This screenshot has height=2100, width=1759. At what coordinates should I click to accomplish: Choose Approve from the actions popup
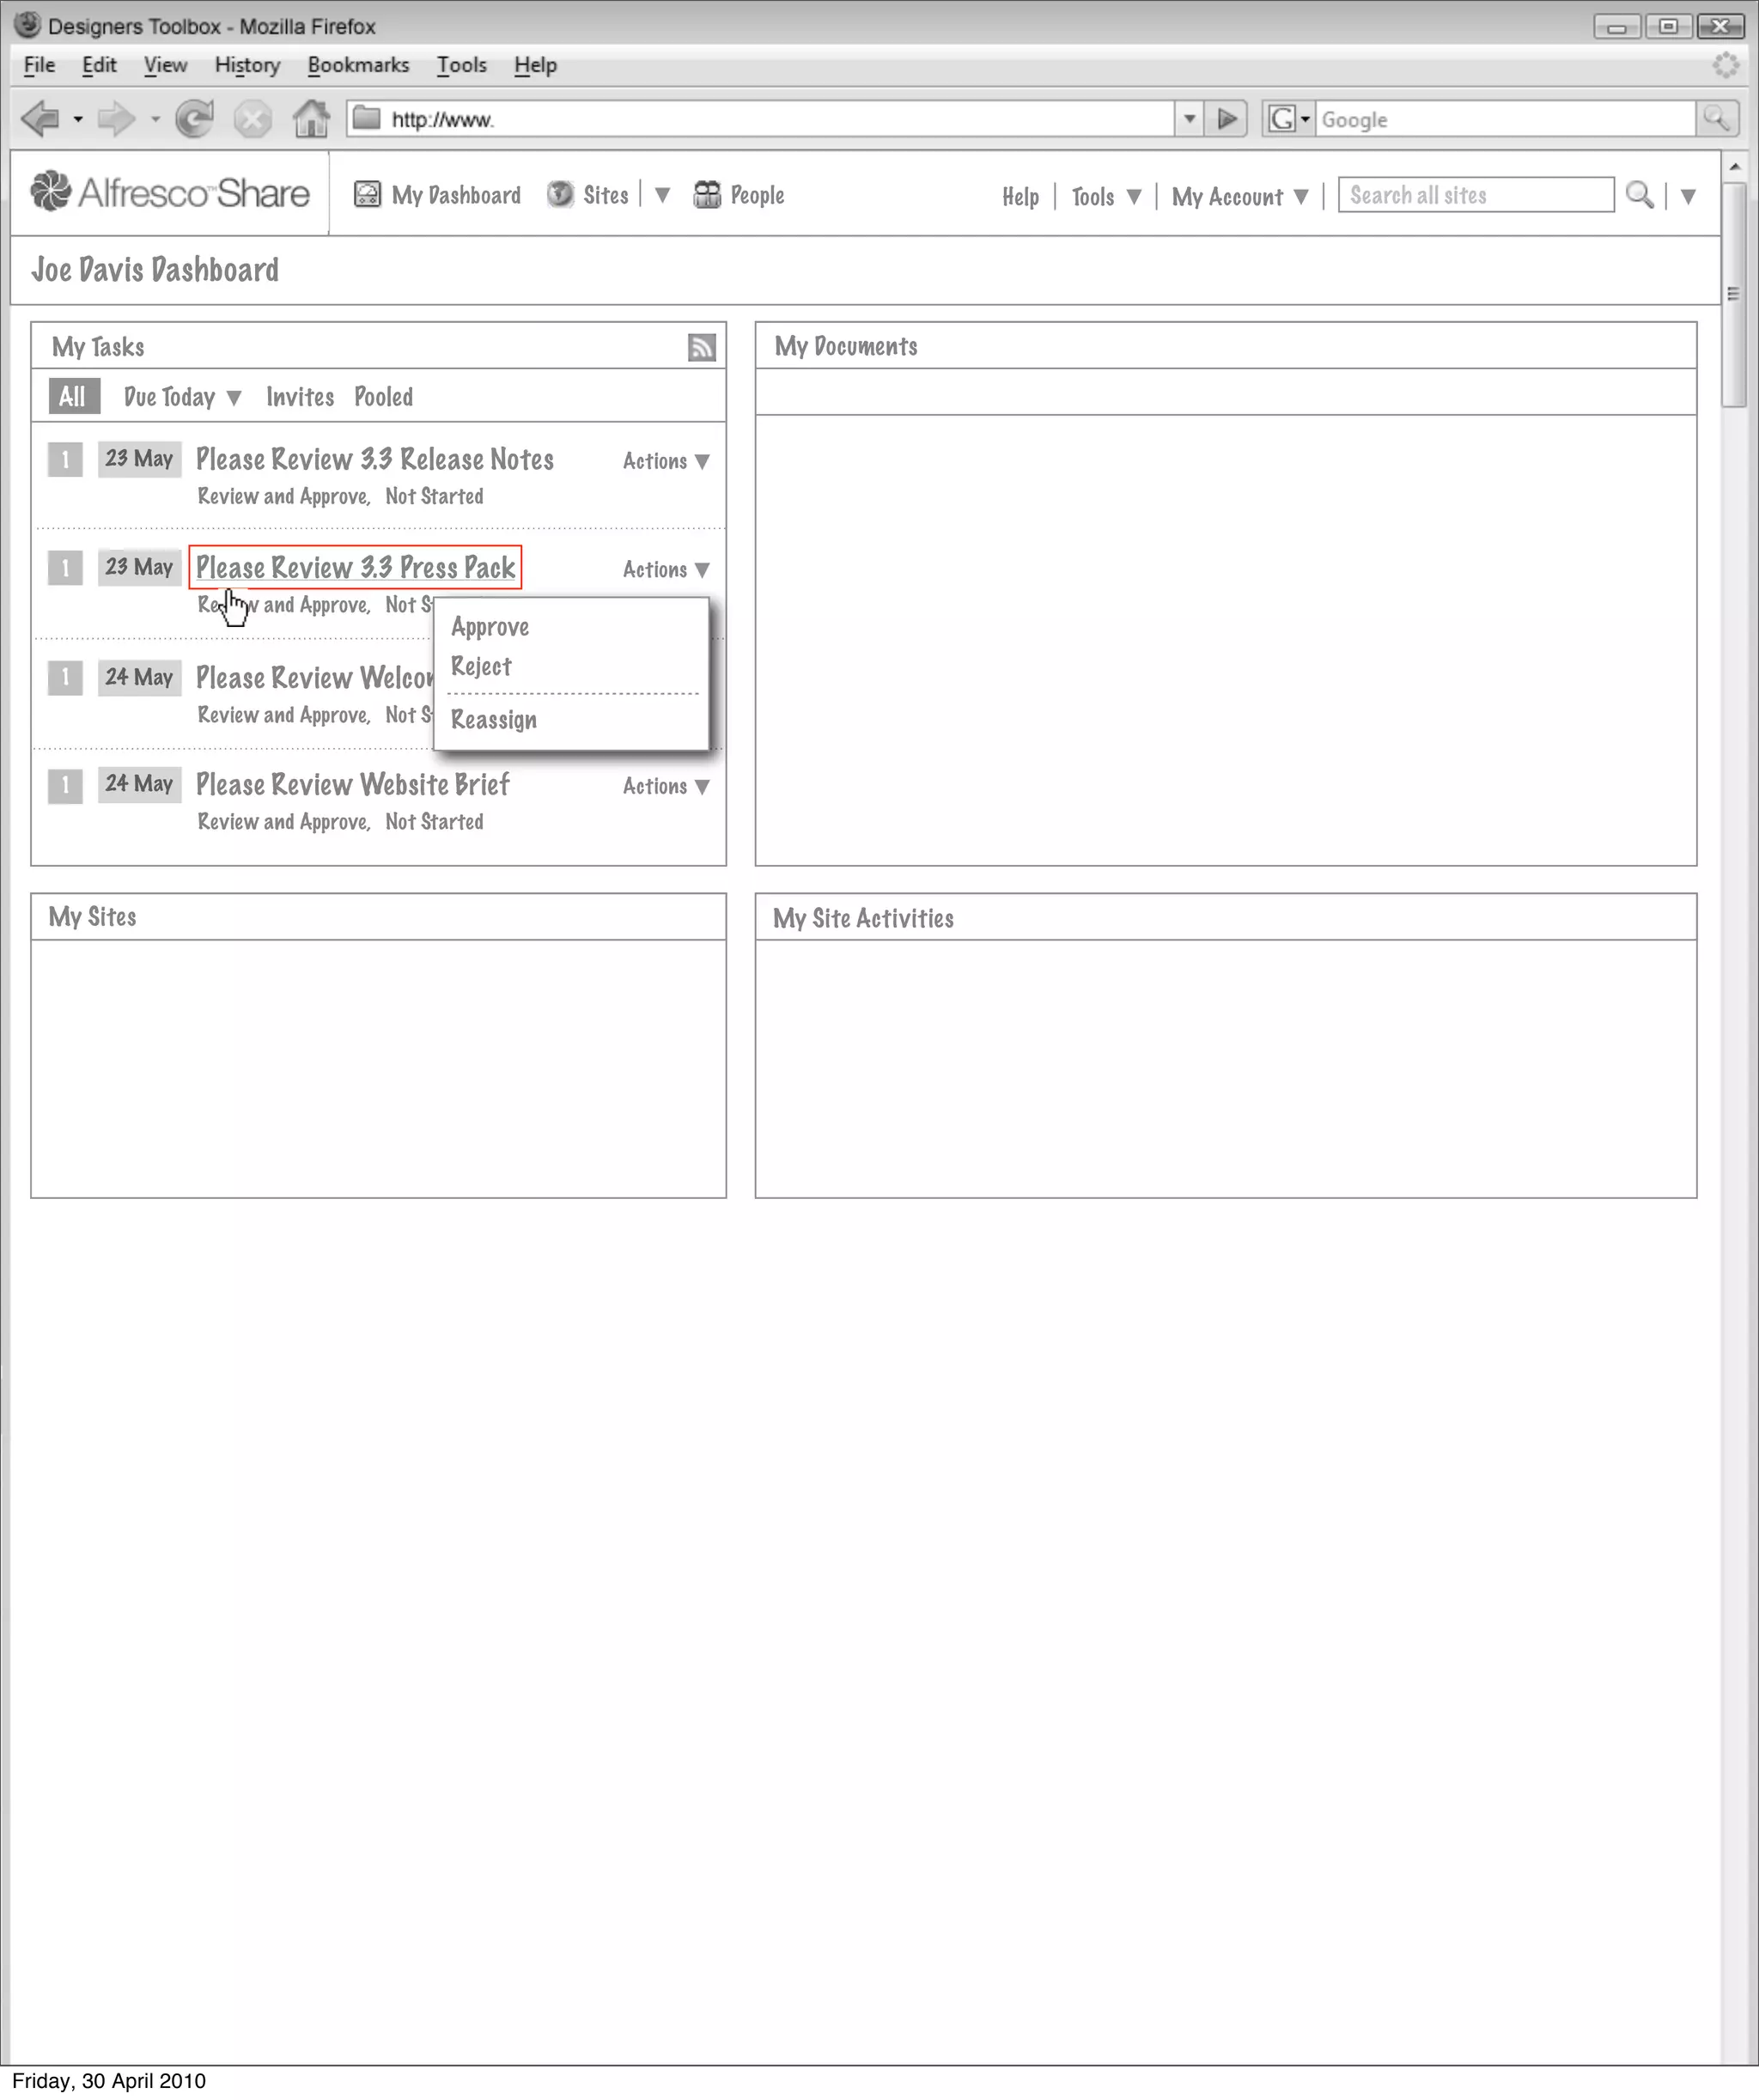pos(490,627)
